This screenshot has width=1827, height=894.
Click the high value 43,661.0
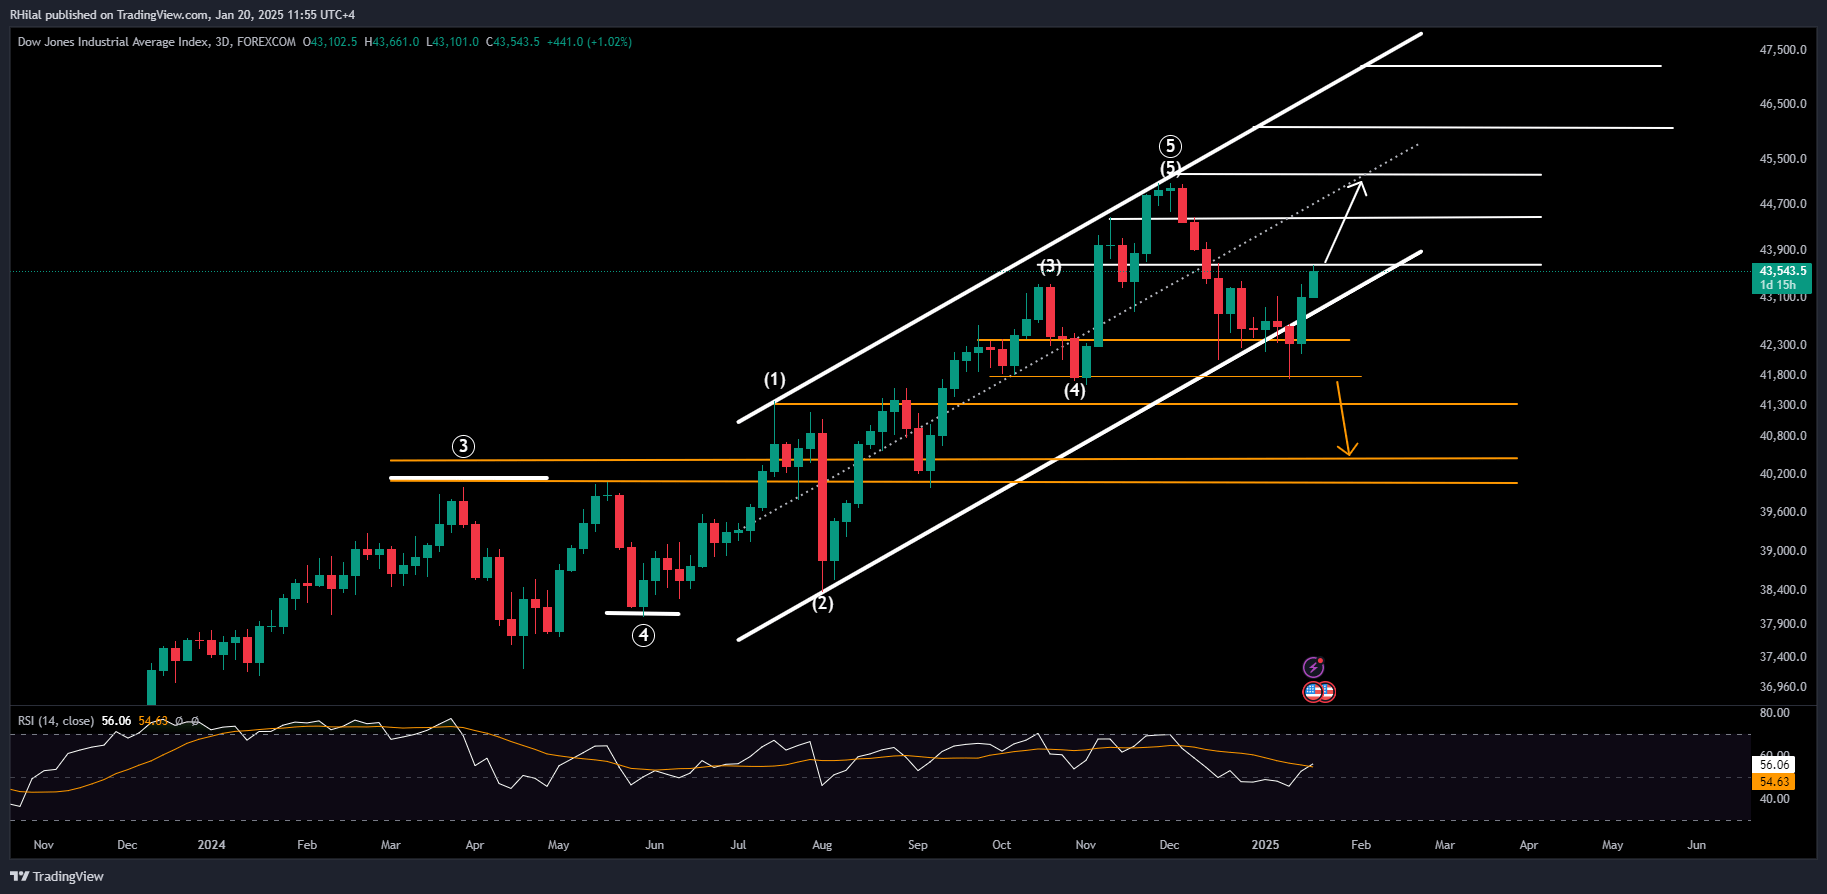396,42
